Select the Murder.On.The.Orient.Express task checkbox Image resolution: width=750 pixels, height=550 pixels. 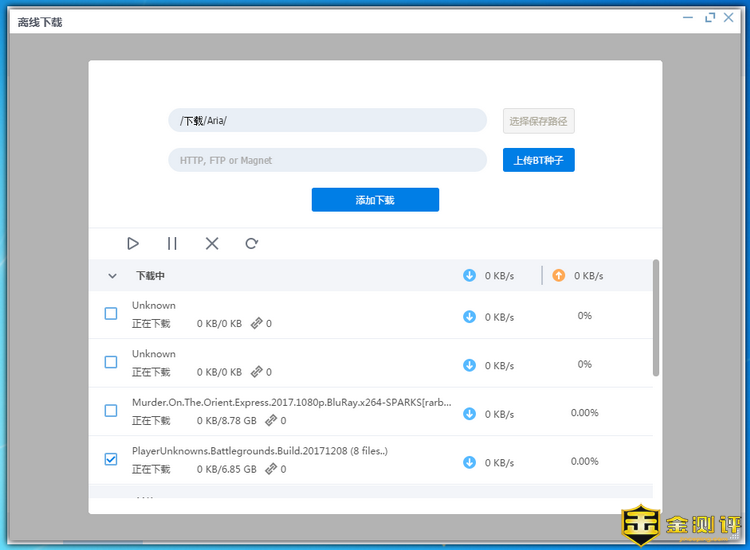(111, 411)
